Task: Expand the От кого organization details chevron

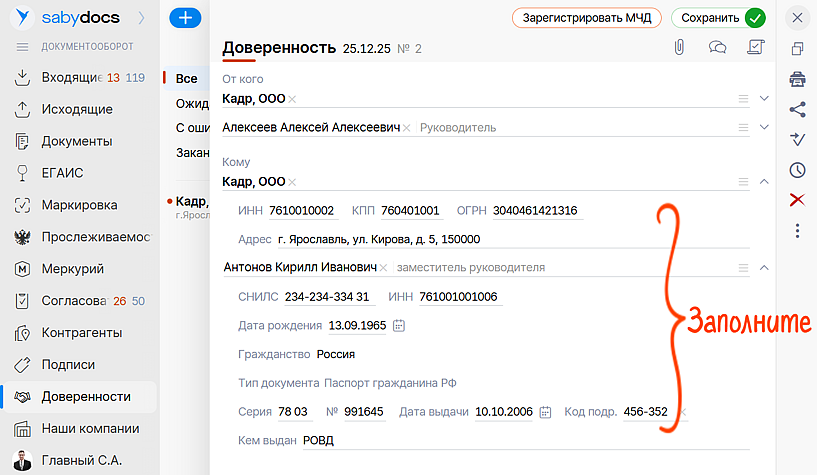Action: [764, 98]
